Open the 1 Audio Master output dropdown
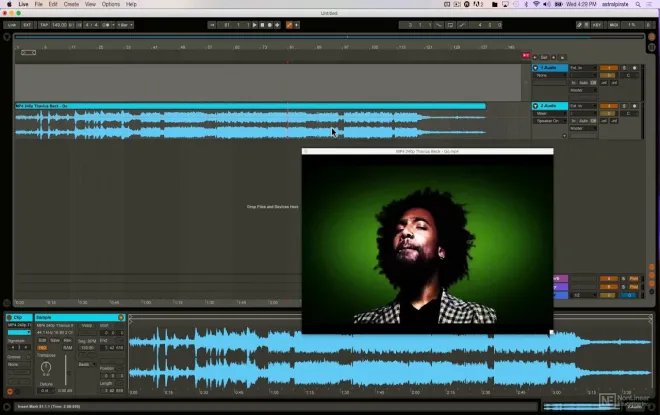This screenshot has width=660, height=415. tap(583, 90)
